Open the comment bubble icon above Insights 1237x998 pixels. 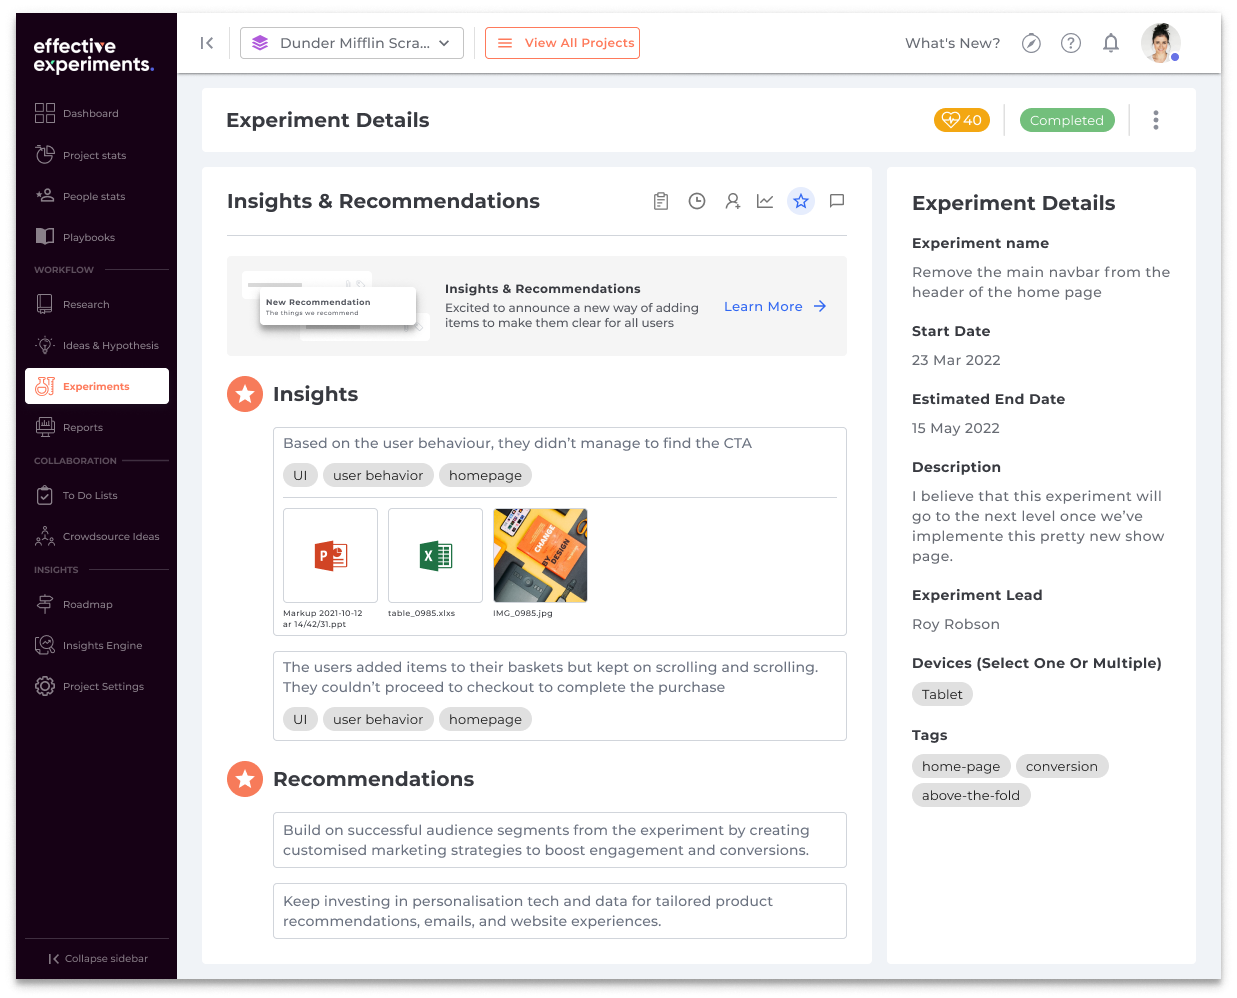(836, 200)
